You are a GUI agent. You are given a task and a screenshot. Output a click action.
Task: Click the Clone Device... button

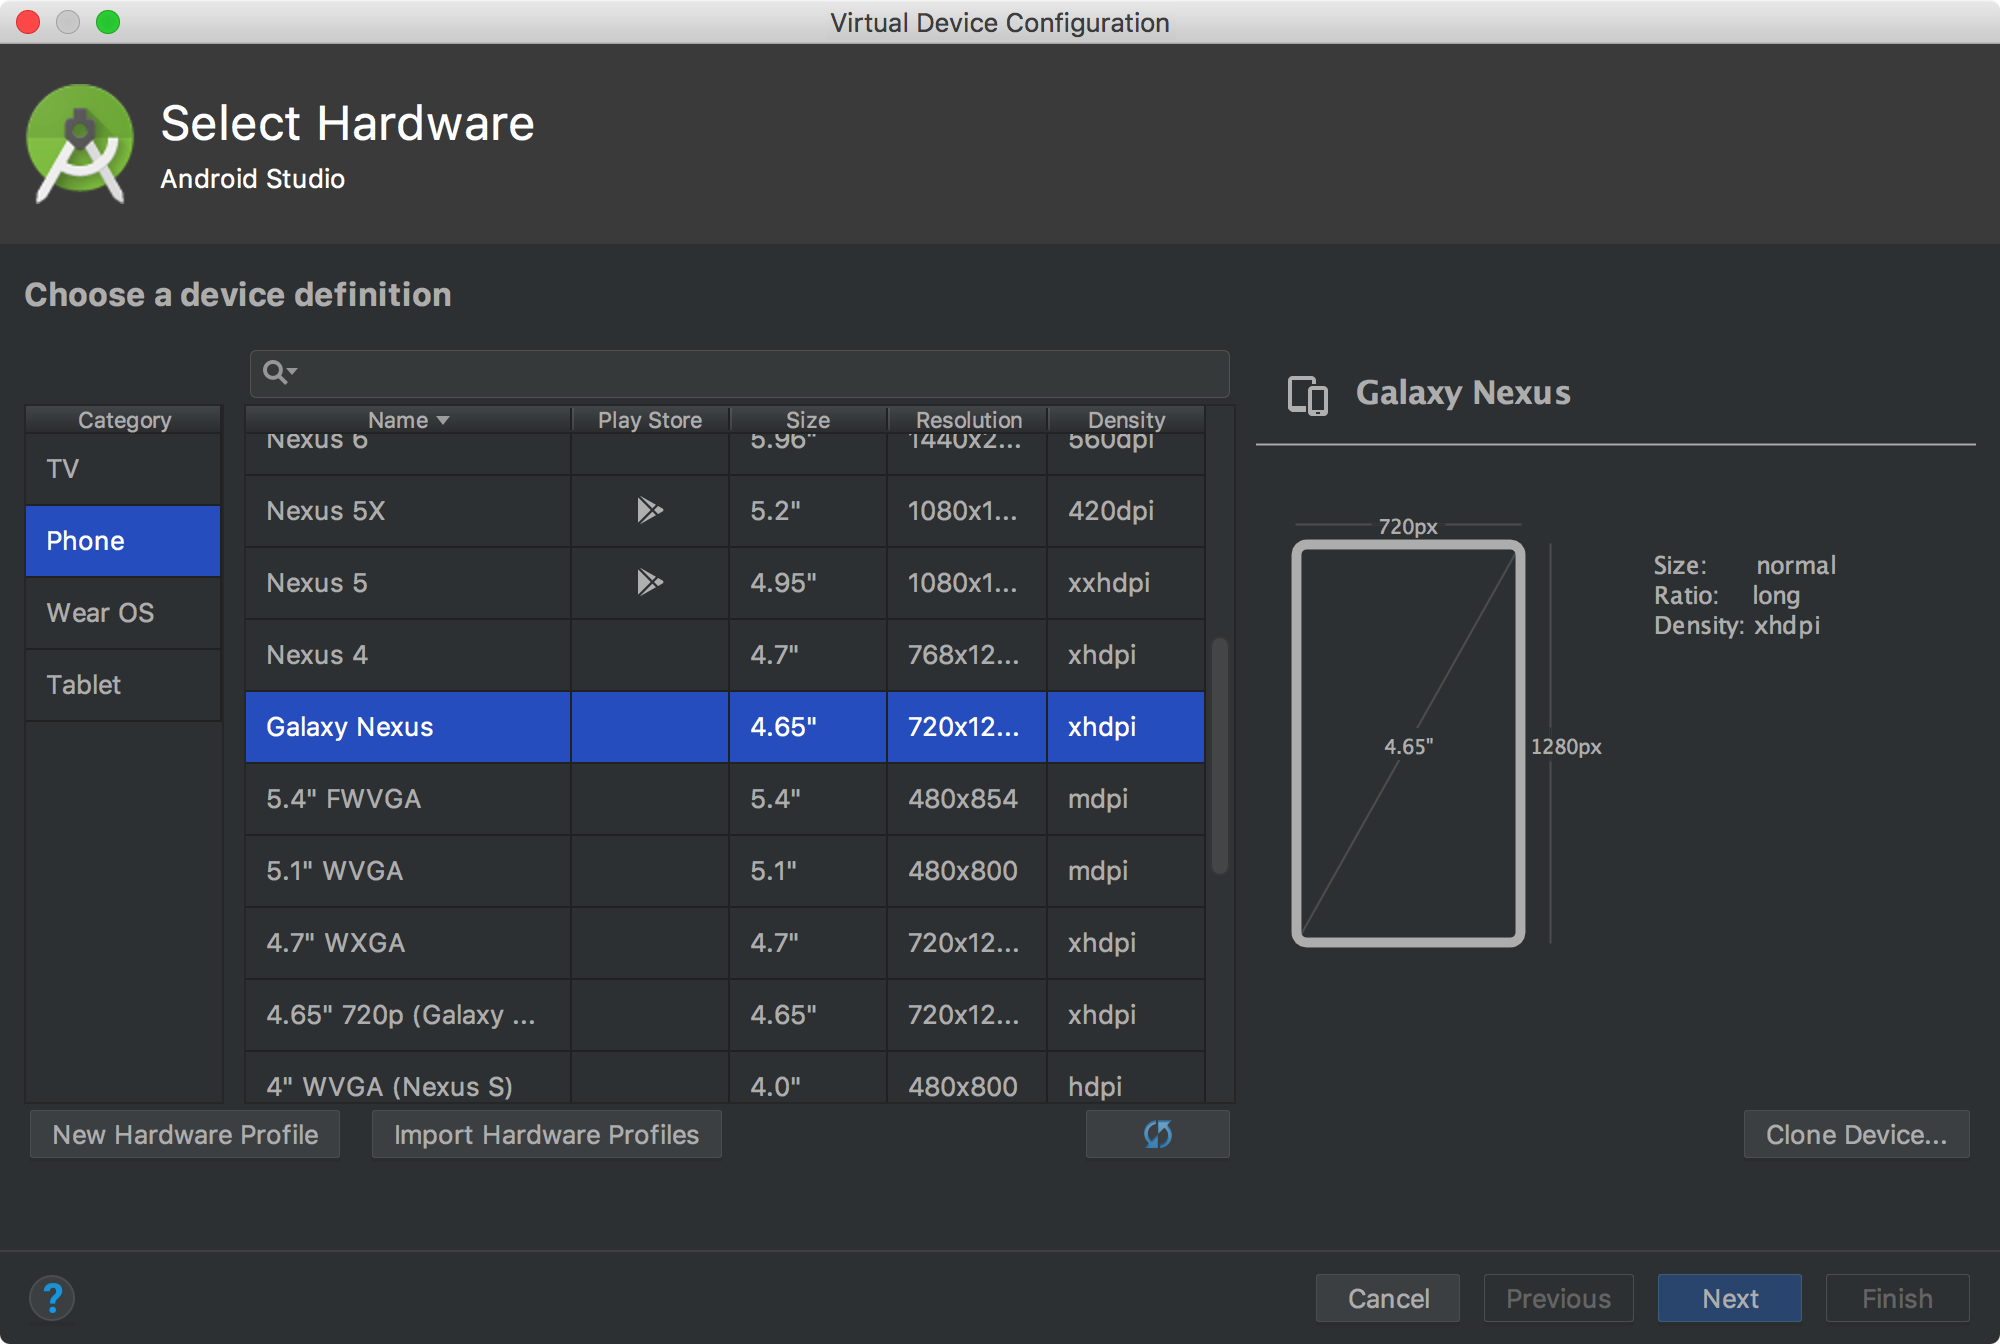1856,1134
